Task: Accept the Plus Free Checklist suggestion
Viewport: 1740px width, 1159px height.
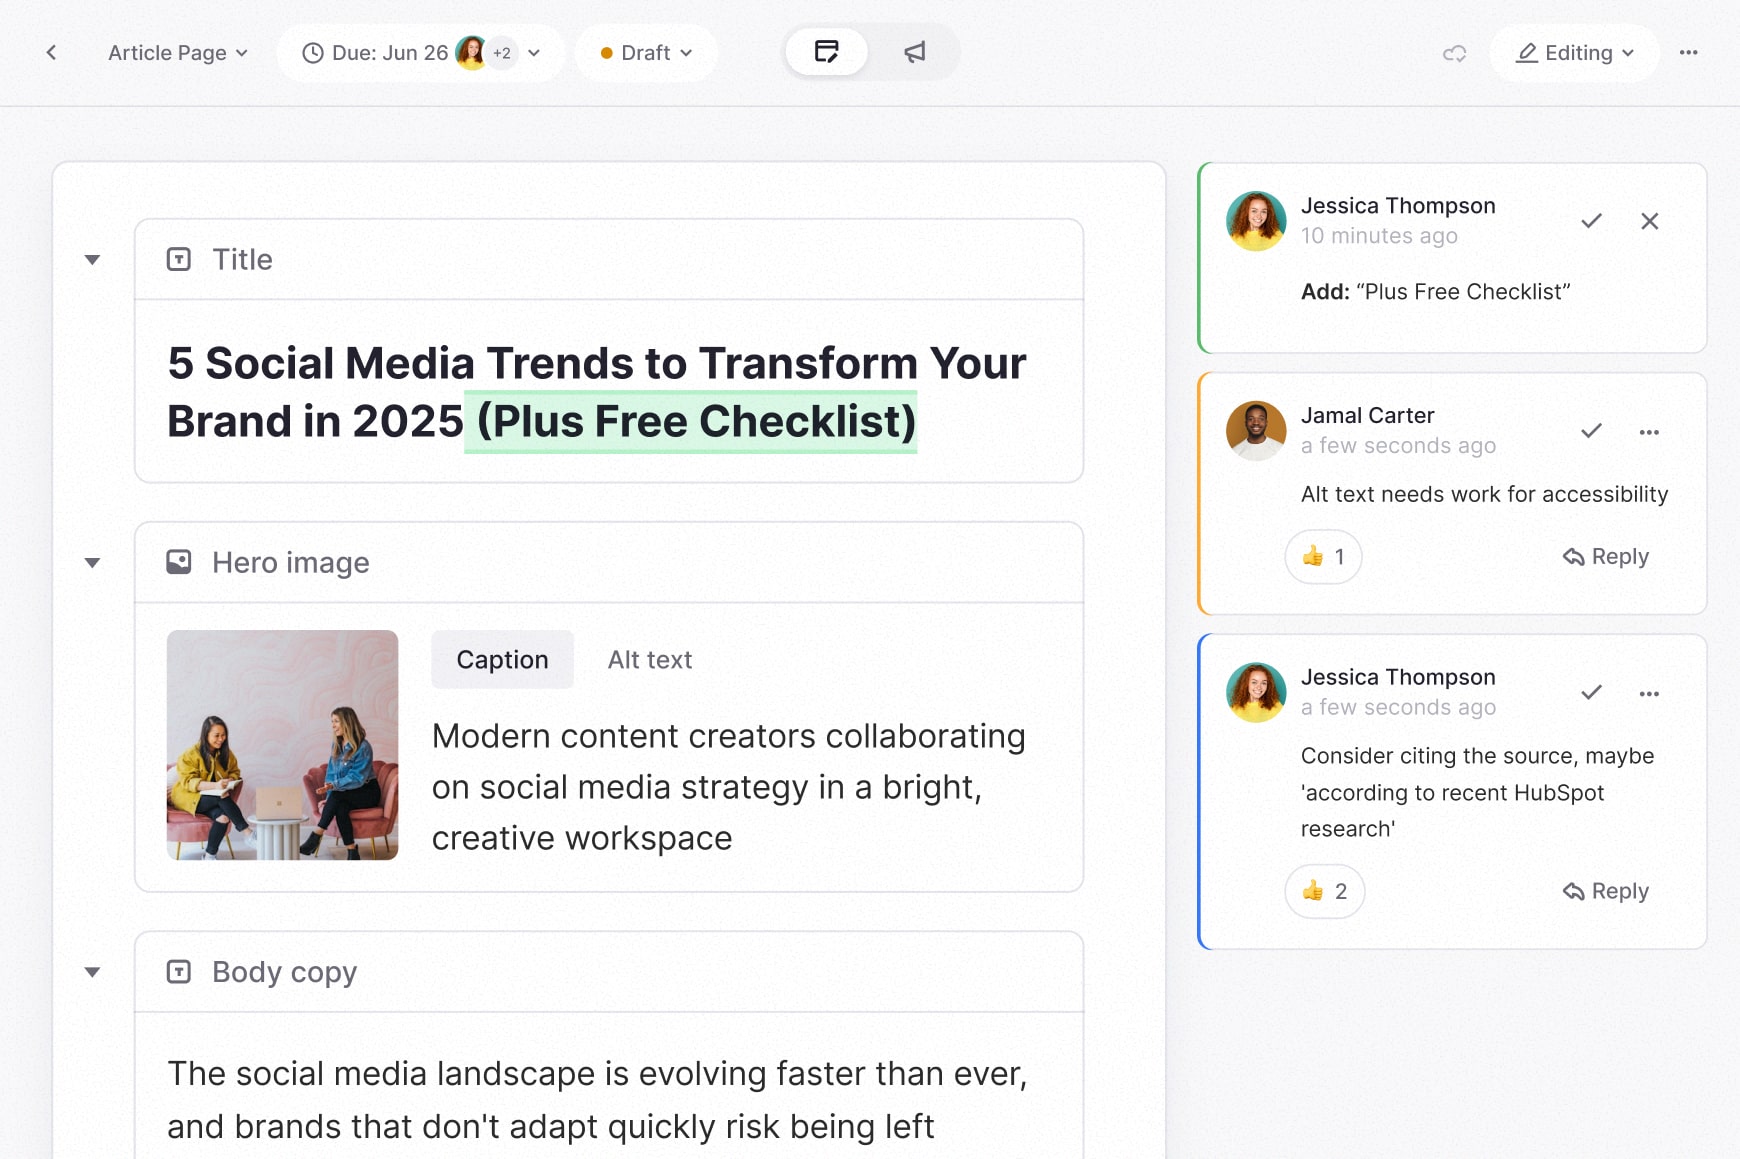Action: point(1591,221)
